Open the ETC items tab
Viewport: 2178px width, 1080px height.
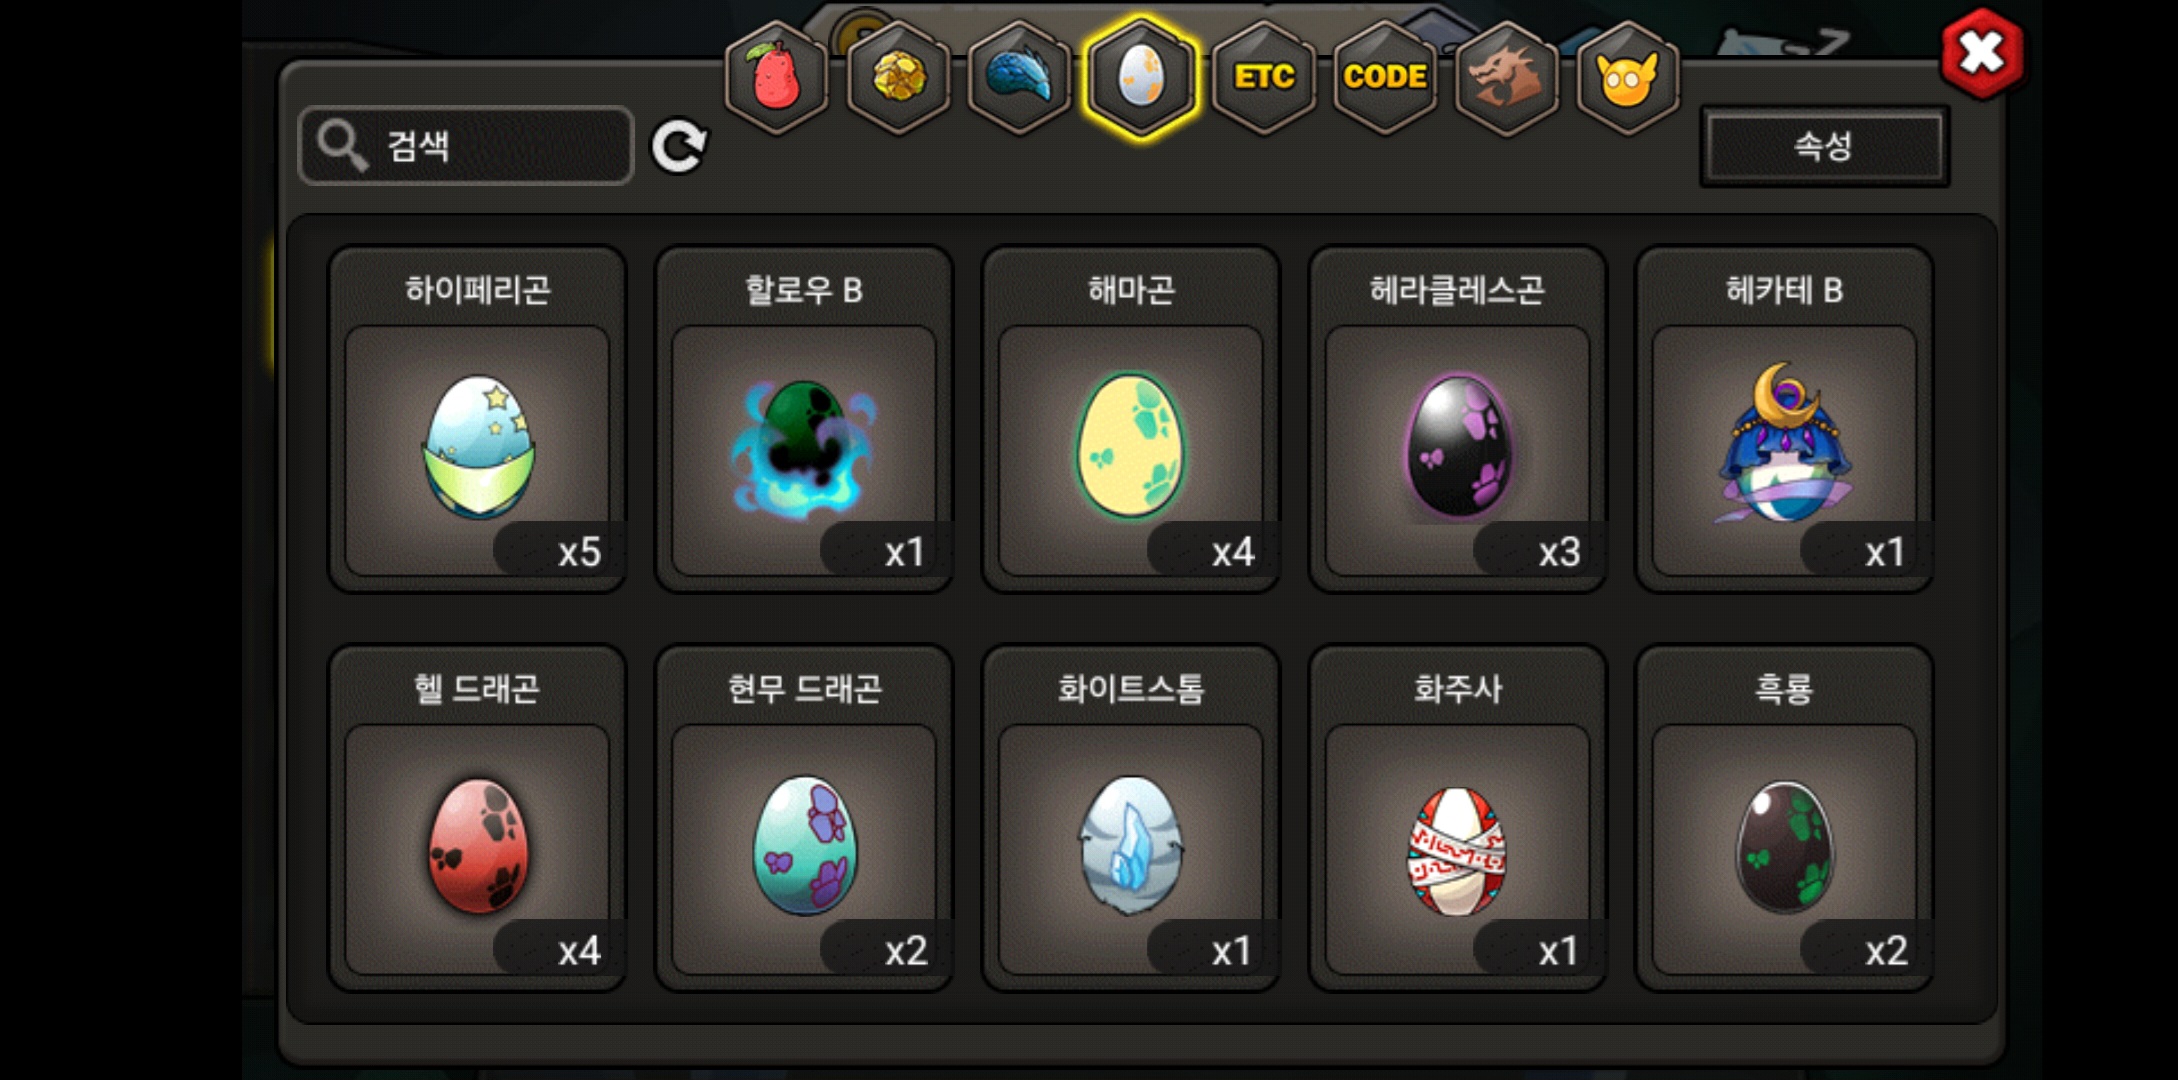click(x=1264, y=78)
